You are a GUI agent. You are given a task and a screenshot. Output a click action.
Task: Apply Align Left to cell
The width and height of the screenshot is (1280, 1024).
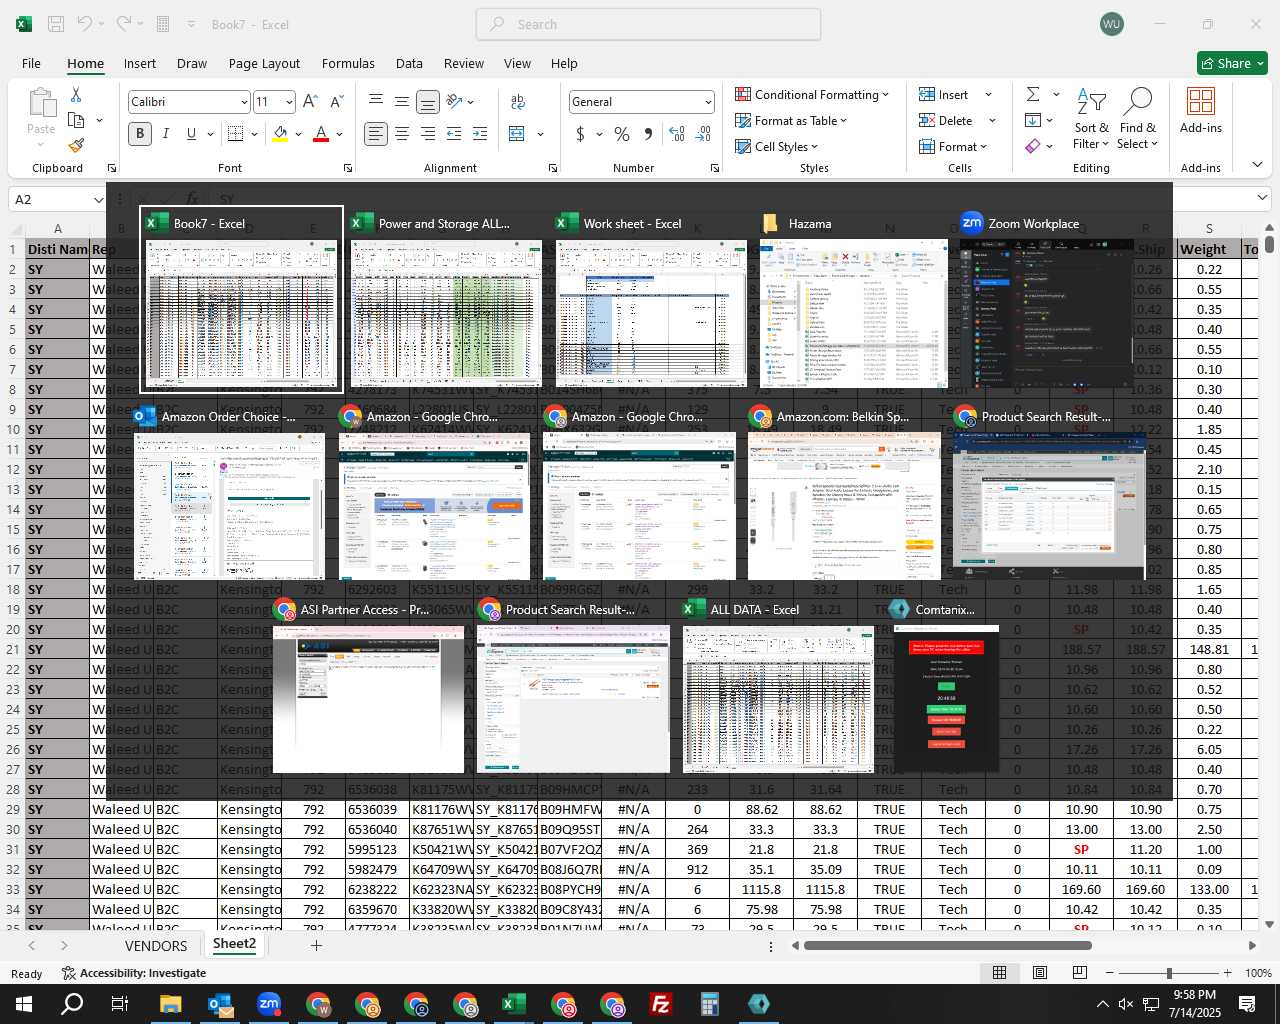(x=376, y=133)
